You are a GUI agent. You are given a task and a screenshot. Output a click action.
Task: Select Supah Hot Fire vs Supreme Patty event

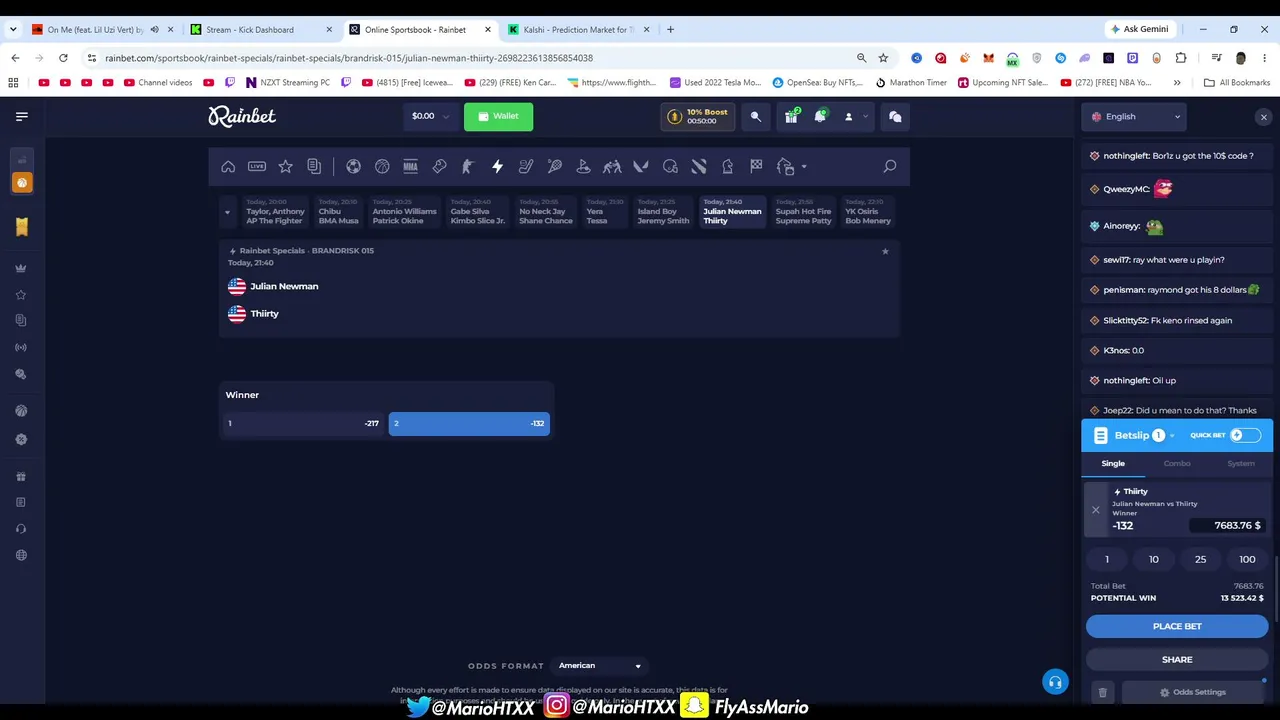click(803, 212)
